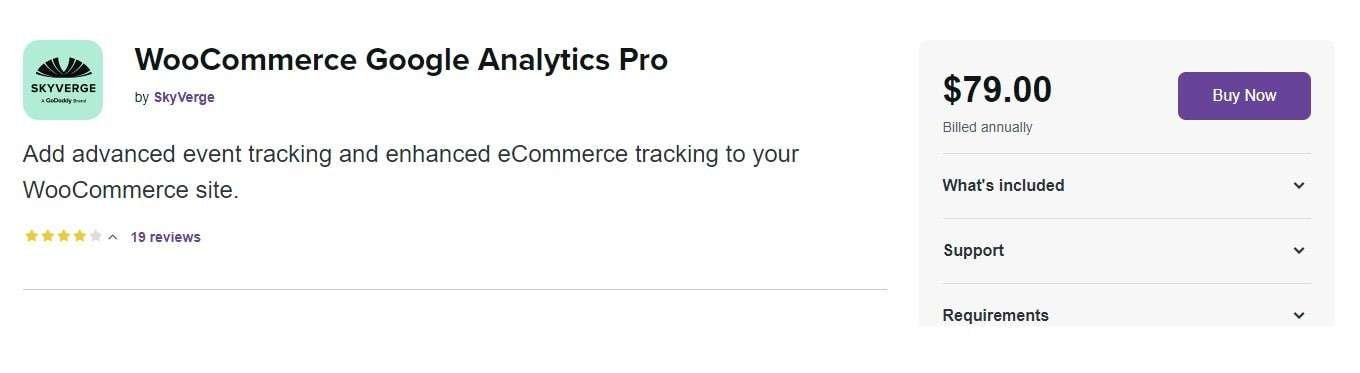Expand the Requirements chevron arrow
Viewport: 1360px width, 373px height.
point(1299,315)
